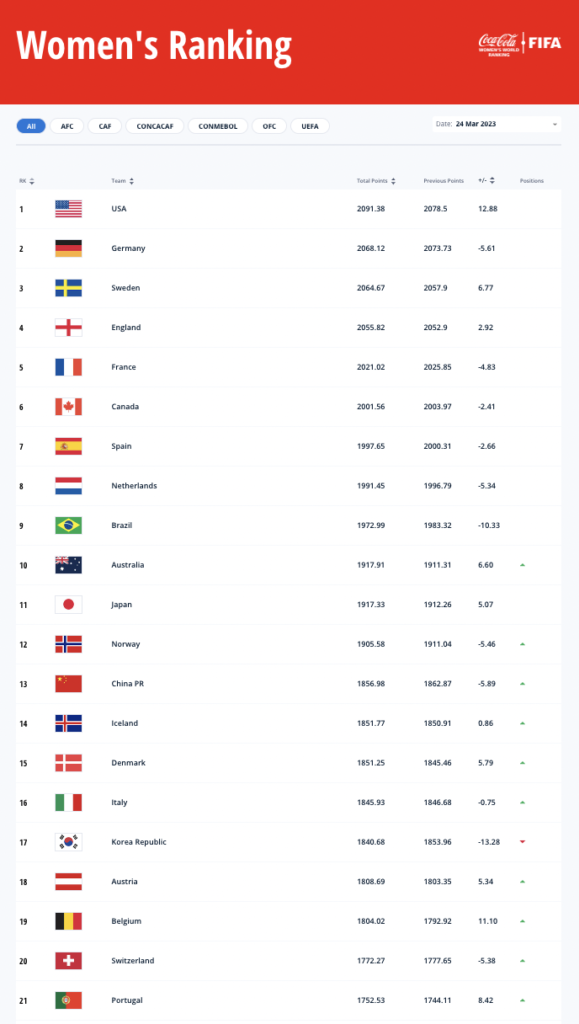Click the Japan flag icon
The image size is (579, 1024).
(x=69, y=605)
